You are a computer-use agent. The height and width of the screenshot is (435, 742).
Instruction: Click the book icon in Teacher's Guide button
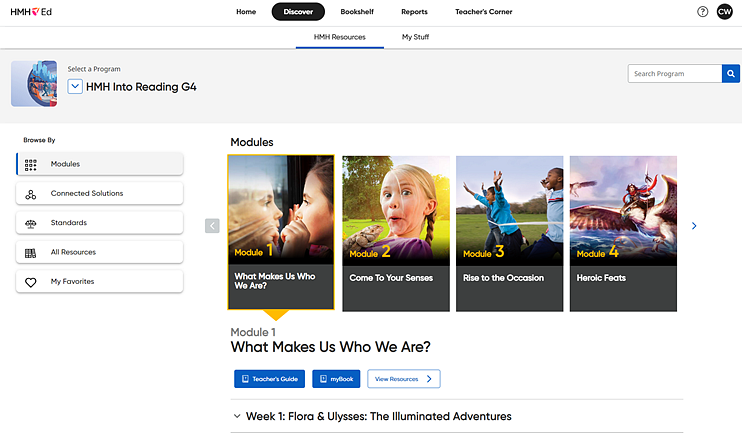pyautogui.click(x=245, y=379)
